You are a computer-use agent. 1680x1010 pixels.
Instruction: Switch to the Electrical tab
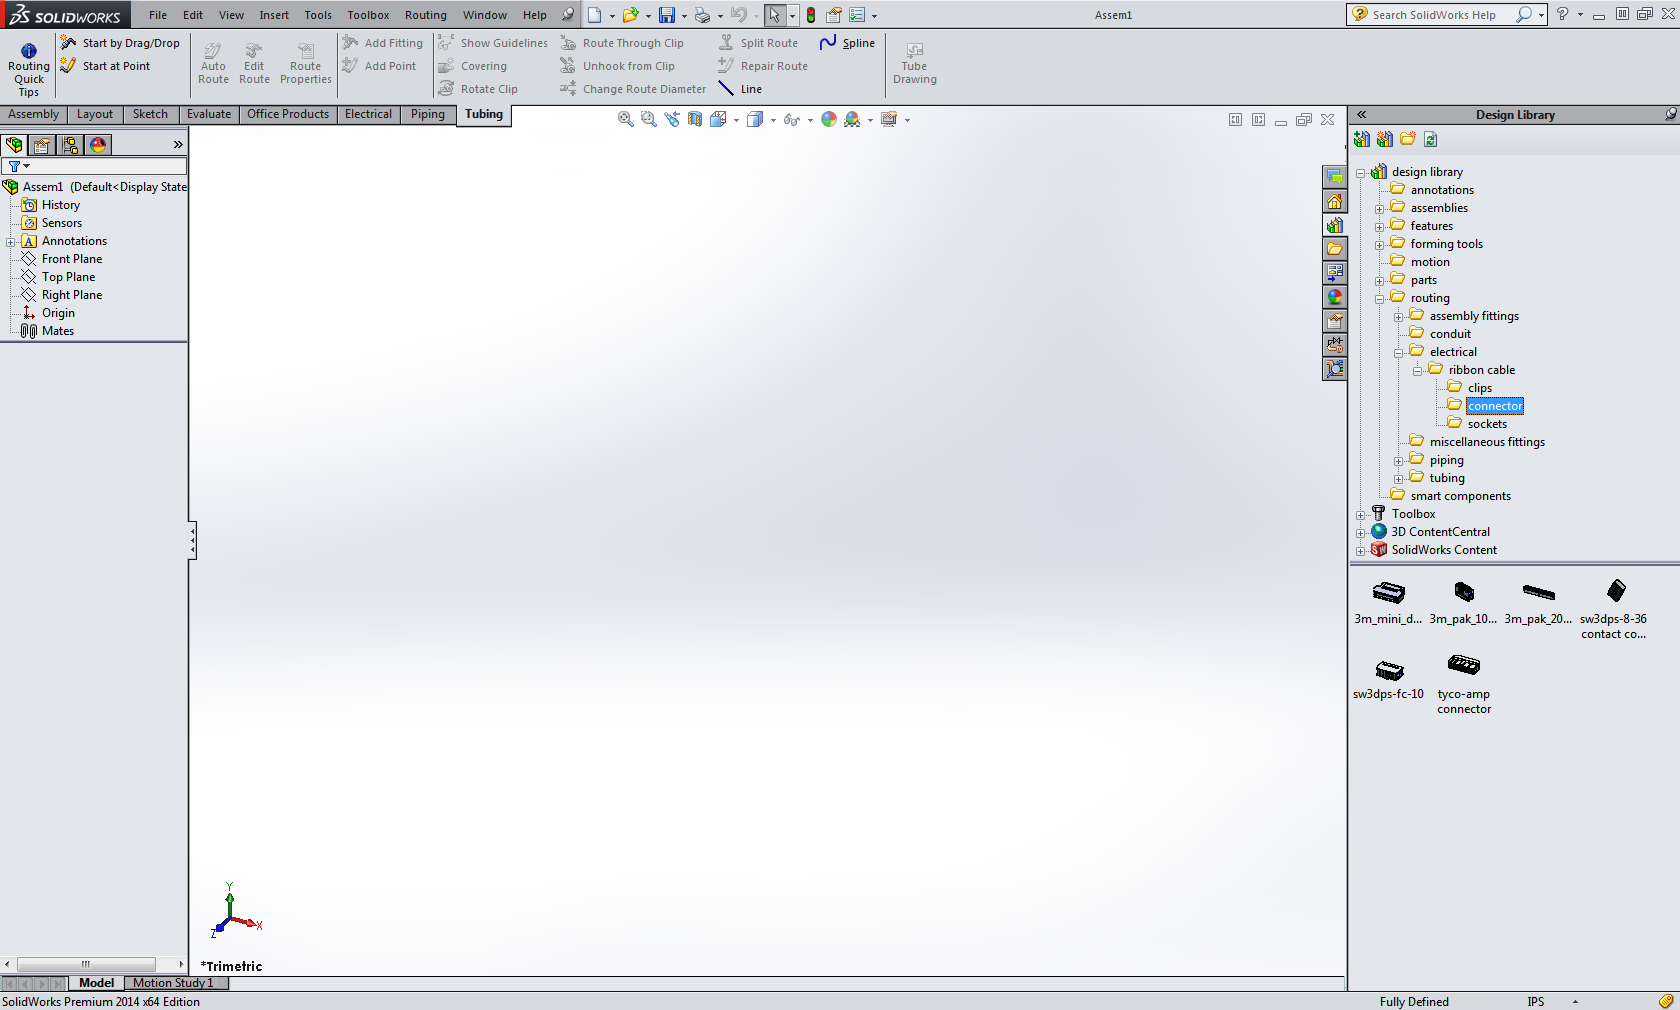(368, 114)
